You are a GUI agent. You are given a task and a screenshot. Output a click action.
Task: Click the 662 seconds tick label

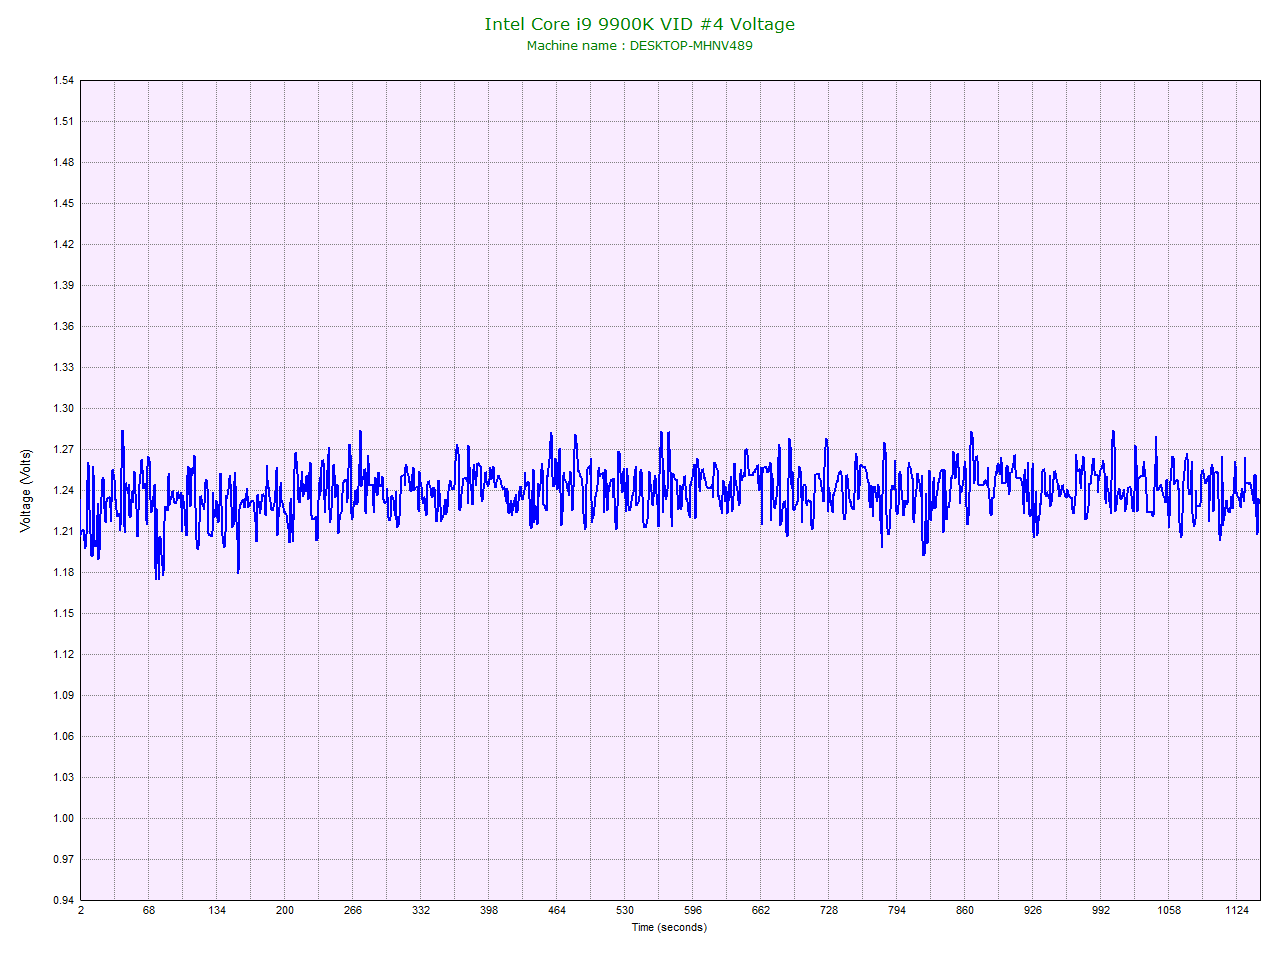761,911
